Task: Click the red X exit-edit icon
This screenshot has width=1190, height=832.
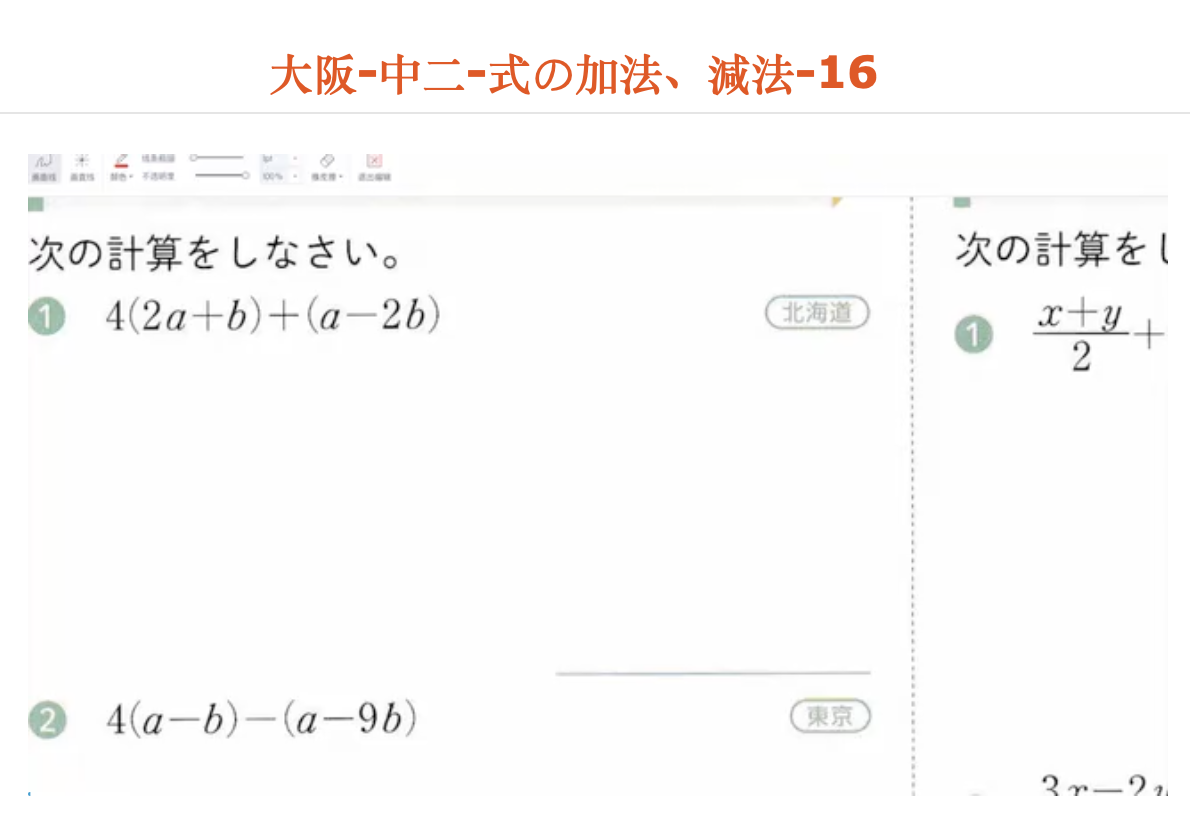Action: [x=375, y=158]
